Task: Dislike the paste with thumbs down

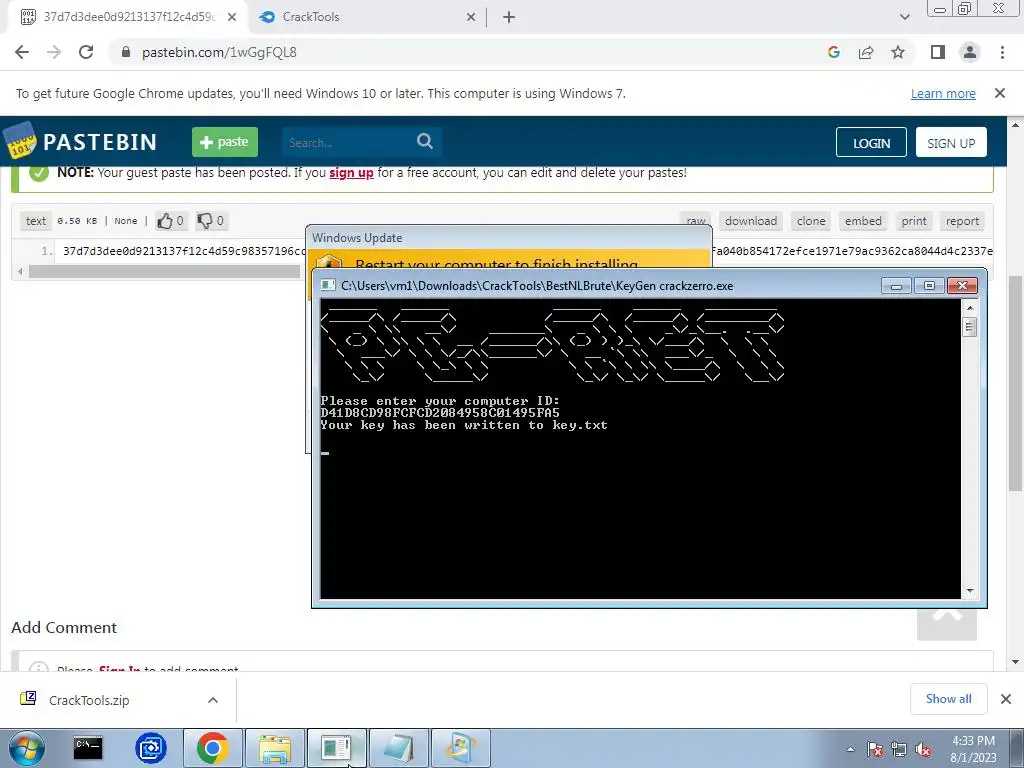Action: [x=211, y=221]
